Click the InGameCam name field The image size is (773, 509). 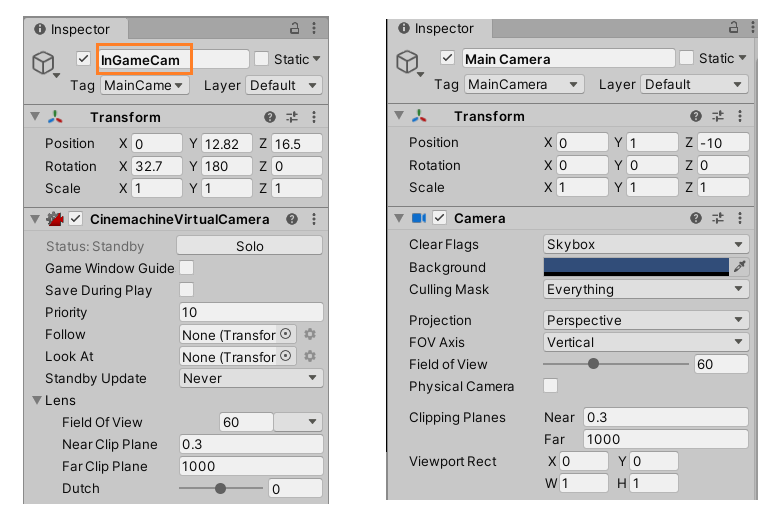[x=172, y=60]
